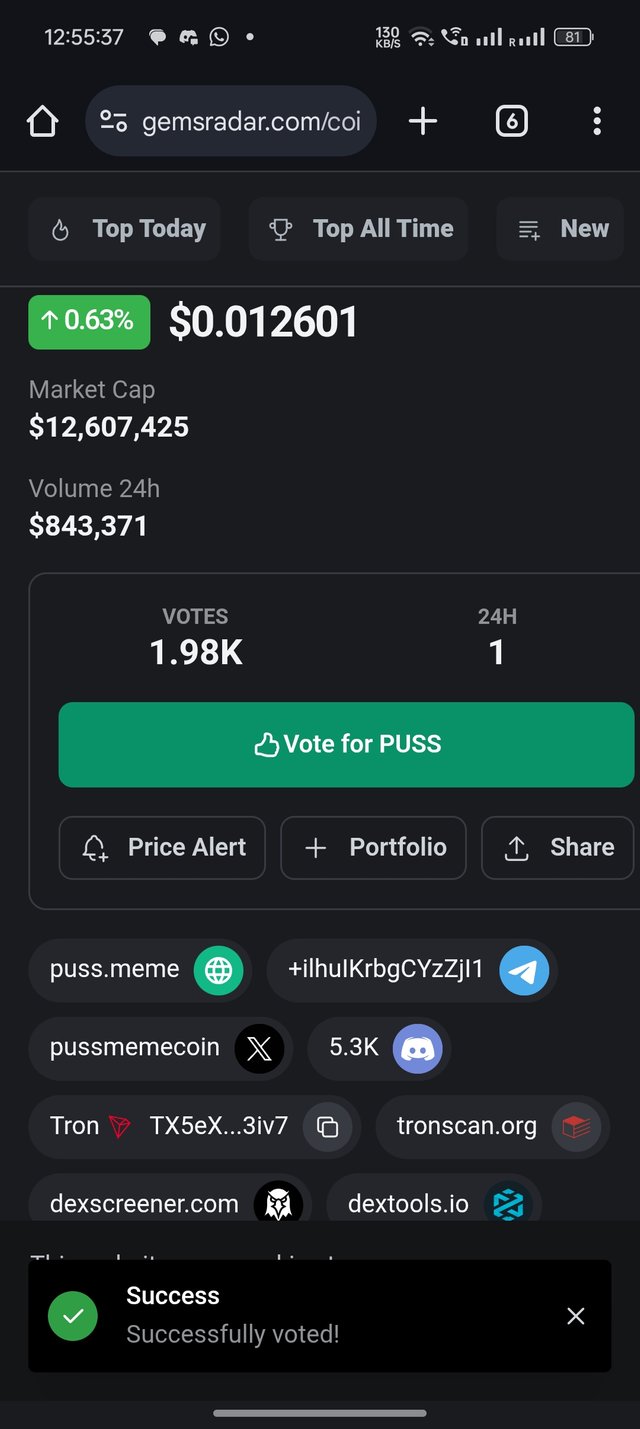This screenshot has height=1429, width=640.
Task: Tap the browser home icon
Action: click(x=43, y=122)
